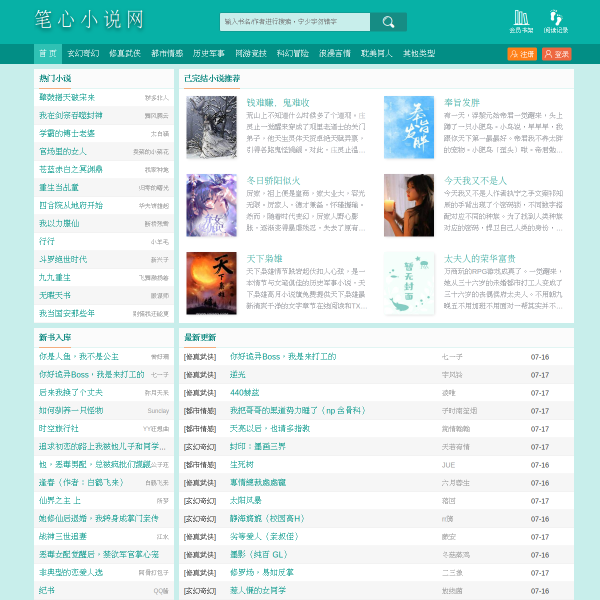Open the snowy cover of 钱难赚，鬼难收

(211, 127)
